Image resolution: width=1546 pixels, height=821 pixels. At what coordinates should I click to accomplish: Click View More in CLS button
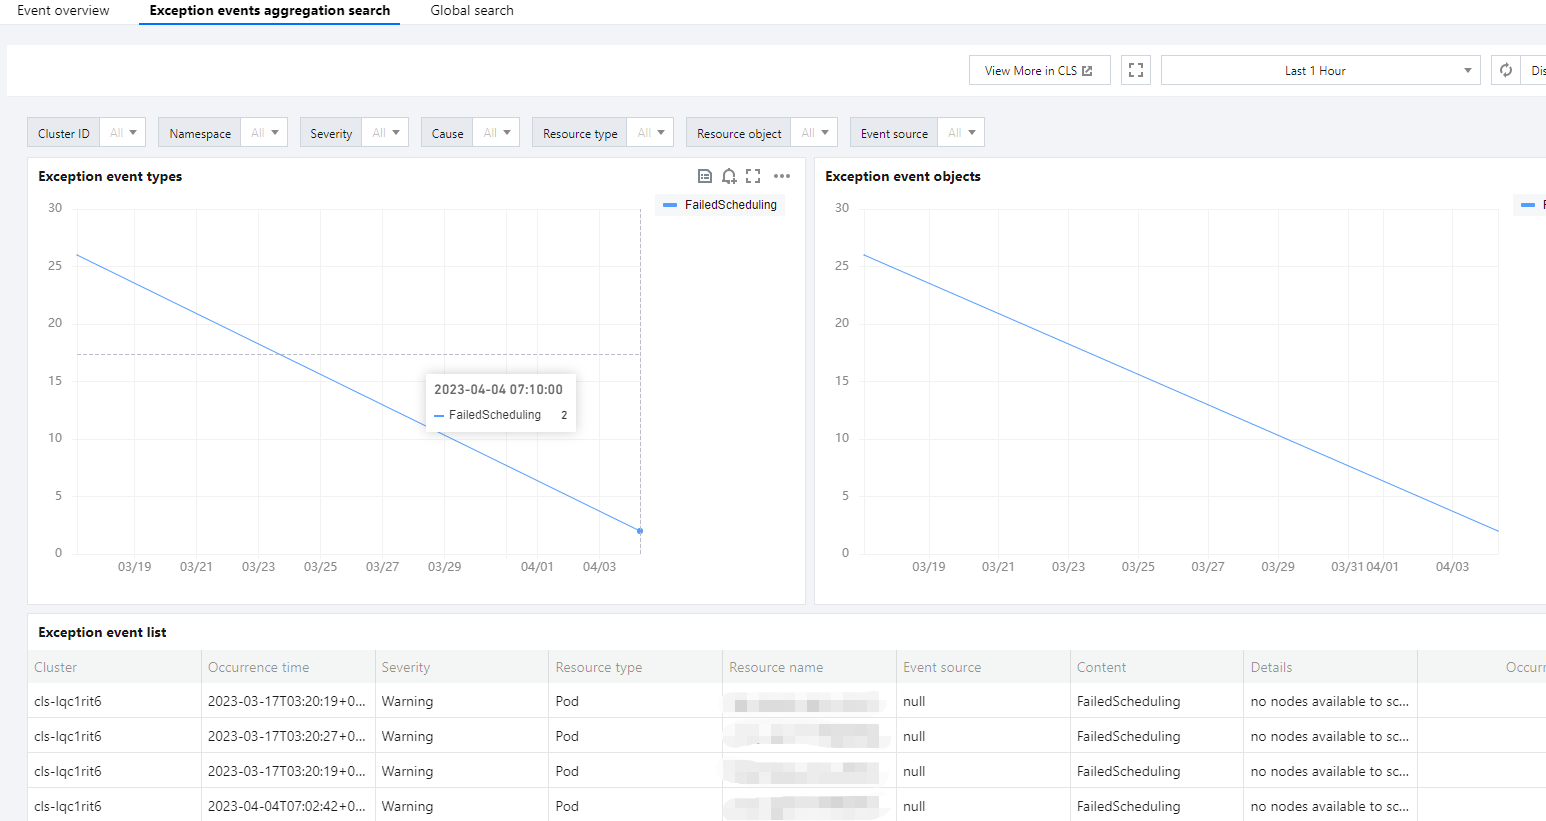(x=1039, y=70)
